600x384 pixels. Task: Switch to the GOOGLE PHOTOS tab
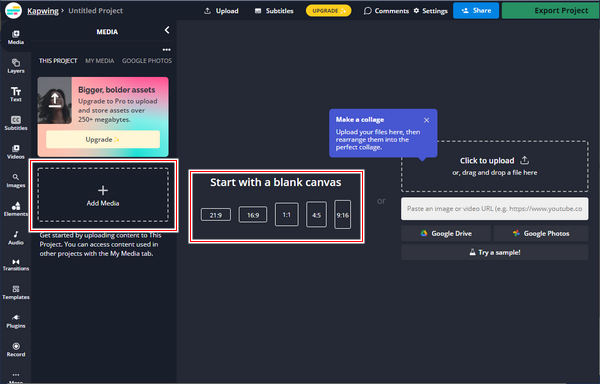pos(147,61)
